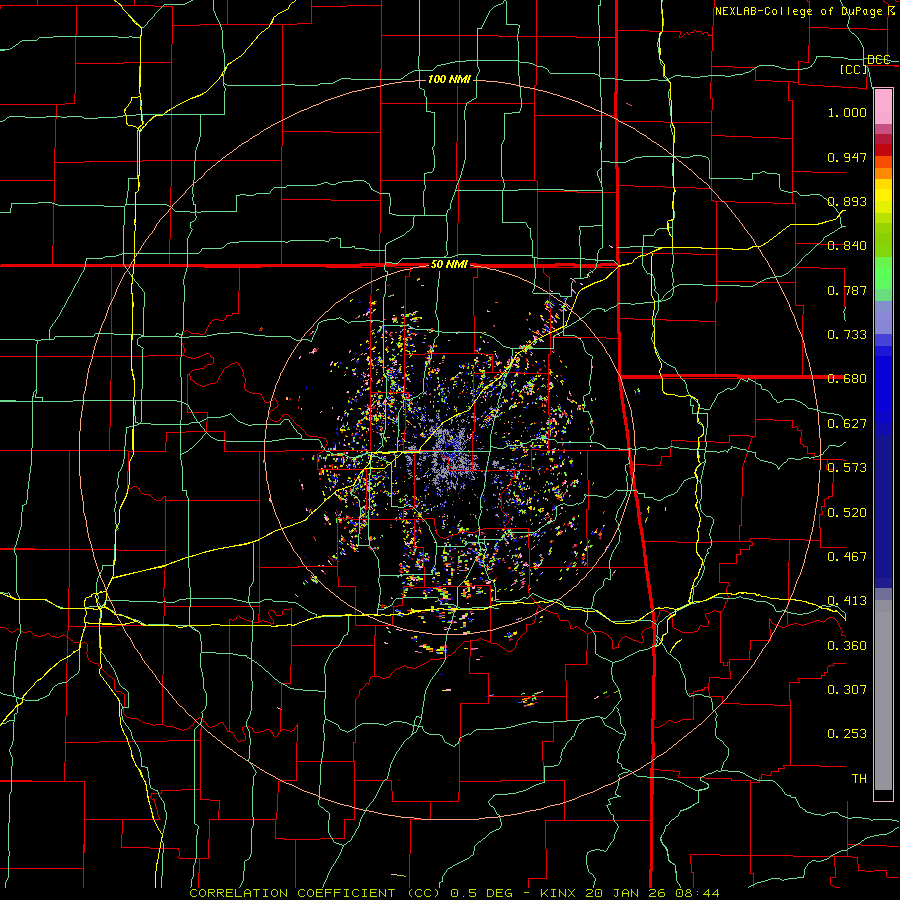
Task: Click the TH threshold label on scale
Action: click(x=859, y=779)
